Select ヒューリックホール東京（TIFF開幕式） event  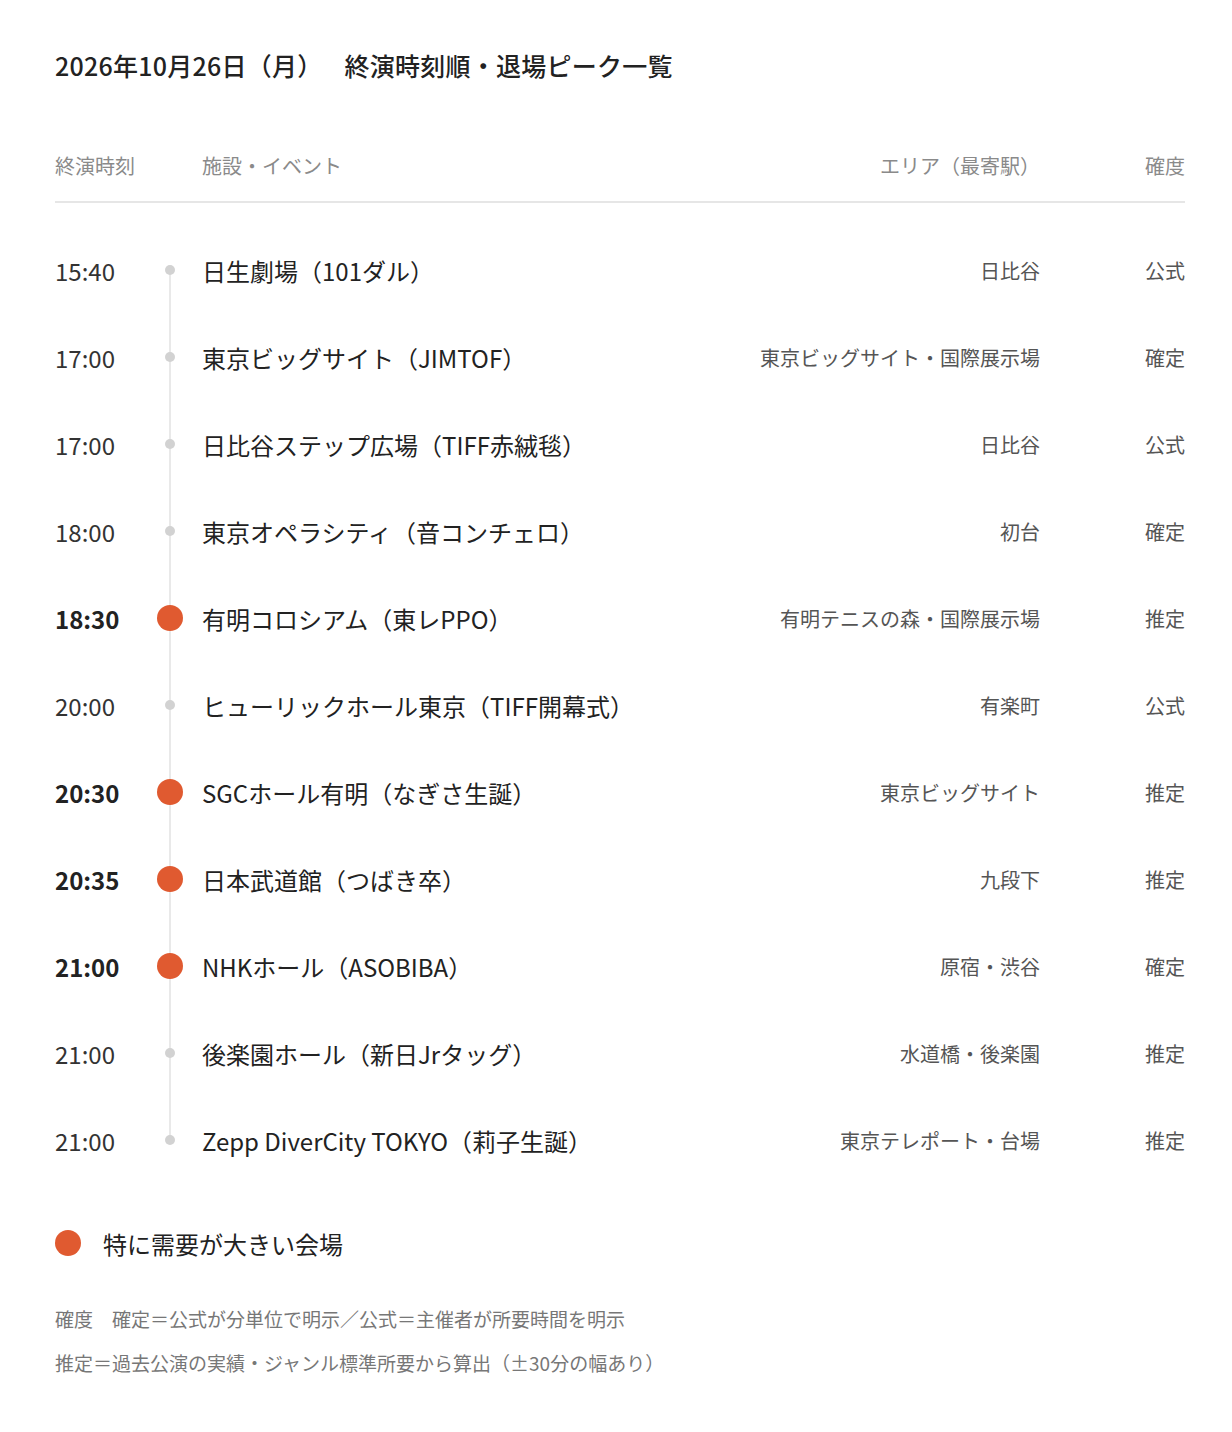[x=412, y=707]
